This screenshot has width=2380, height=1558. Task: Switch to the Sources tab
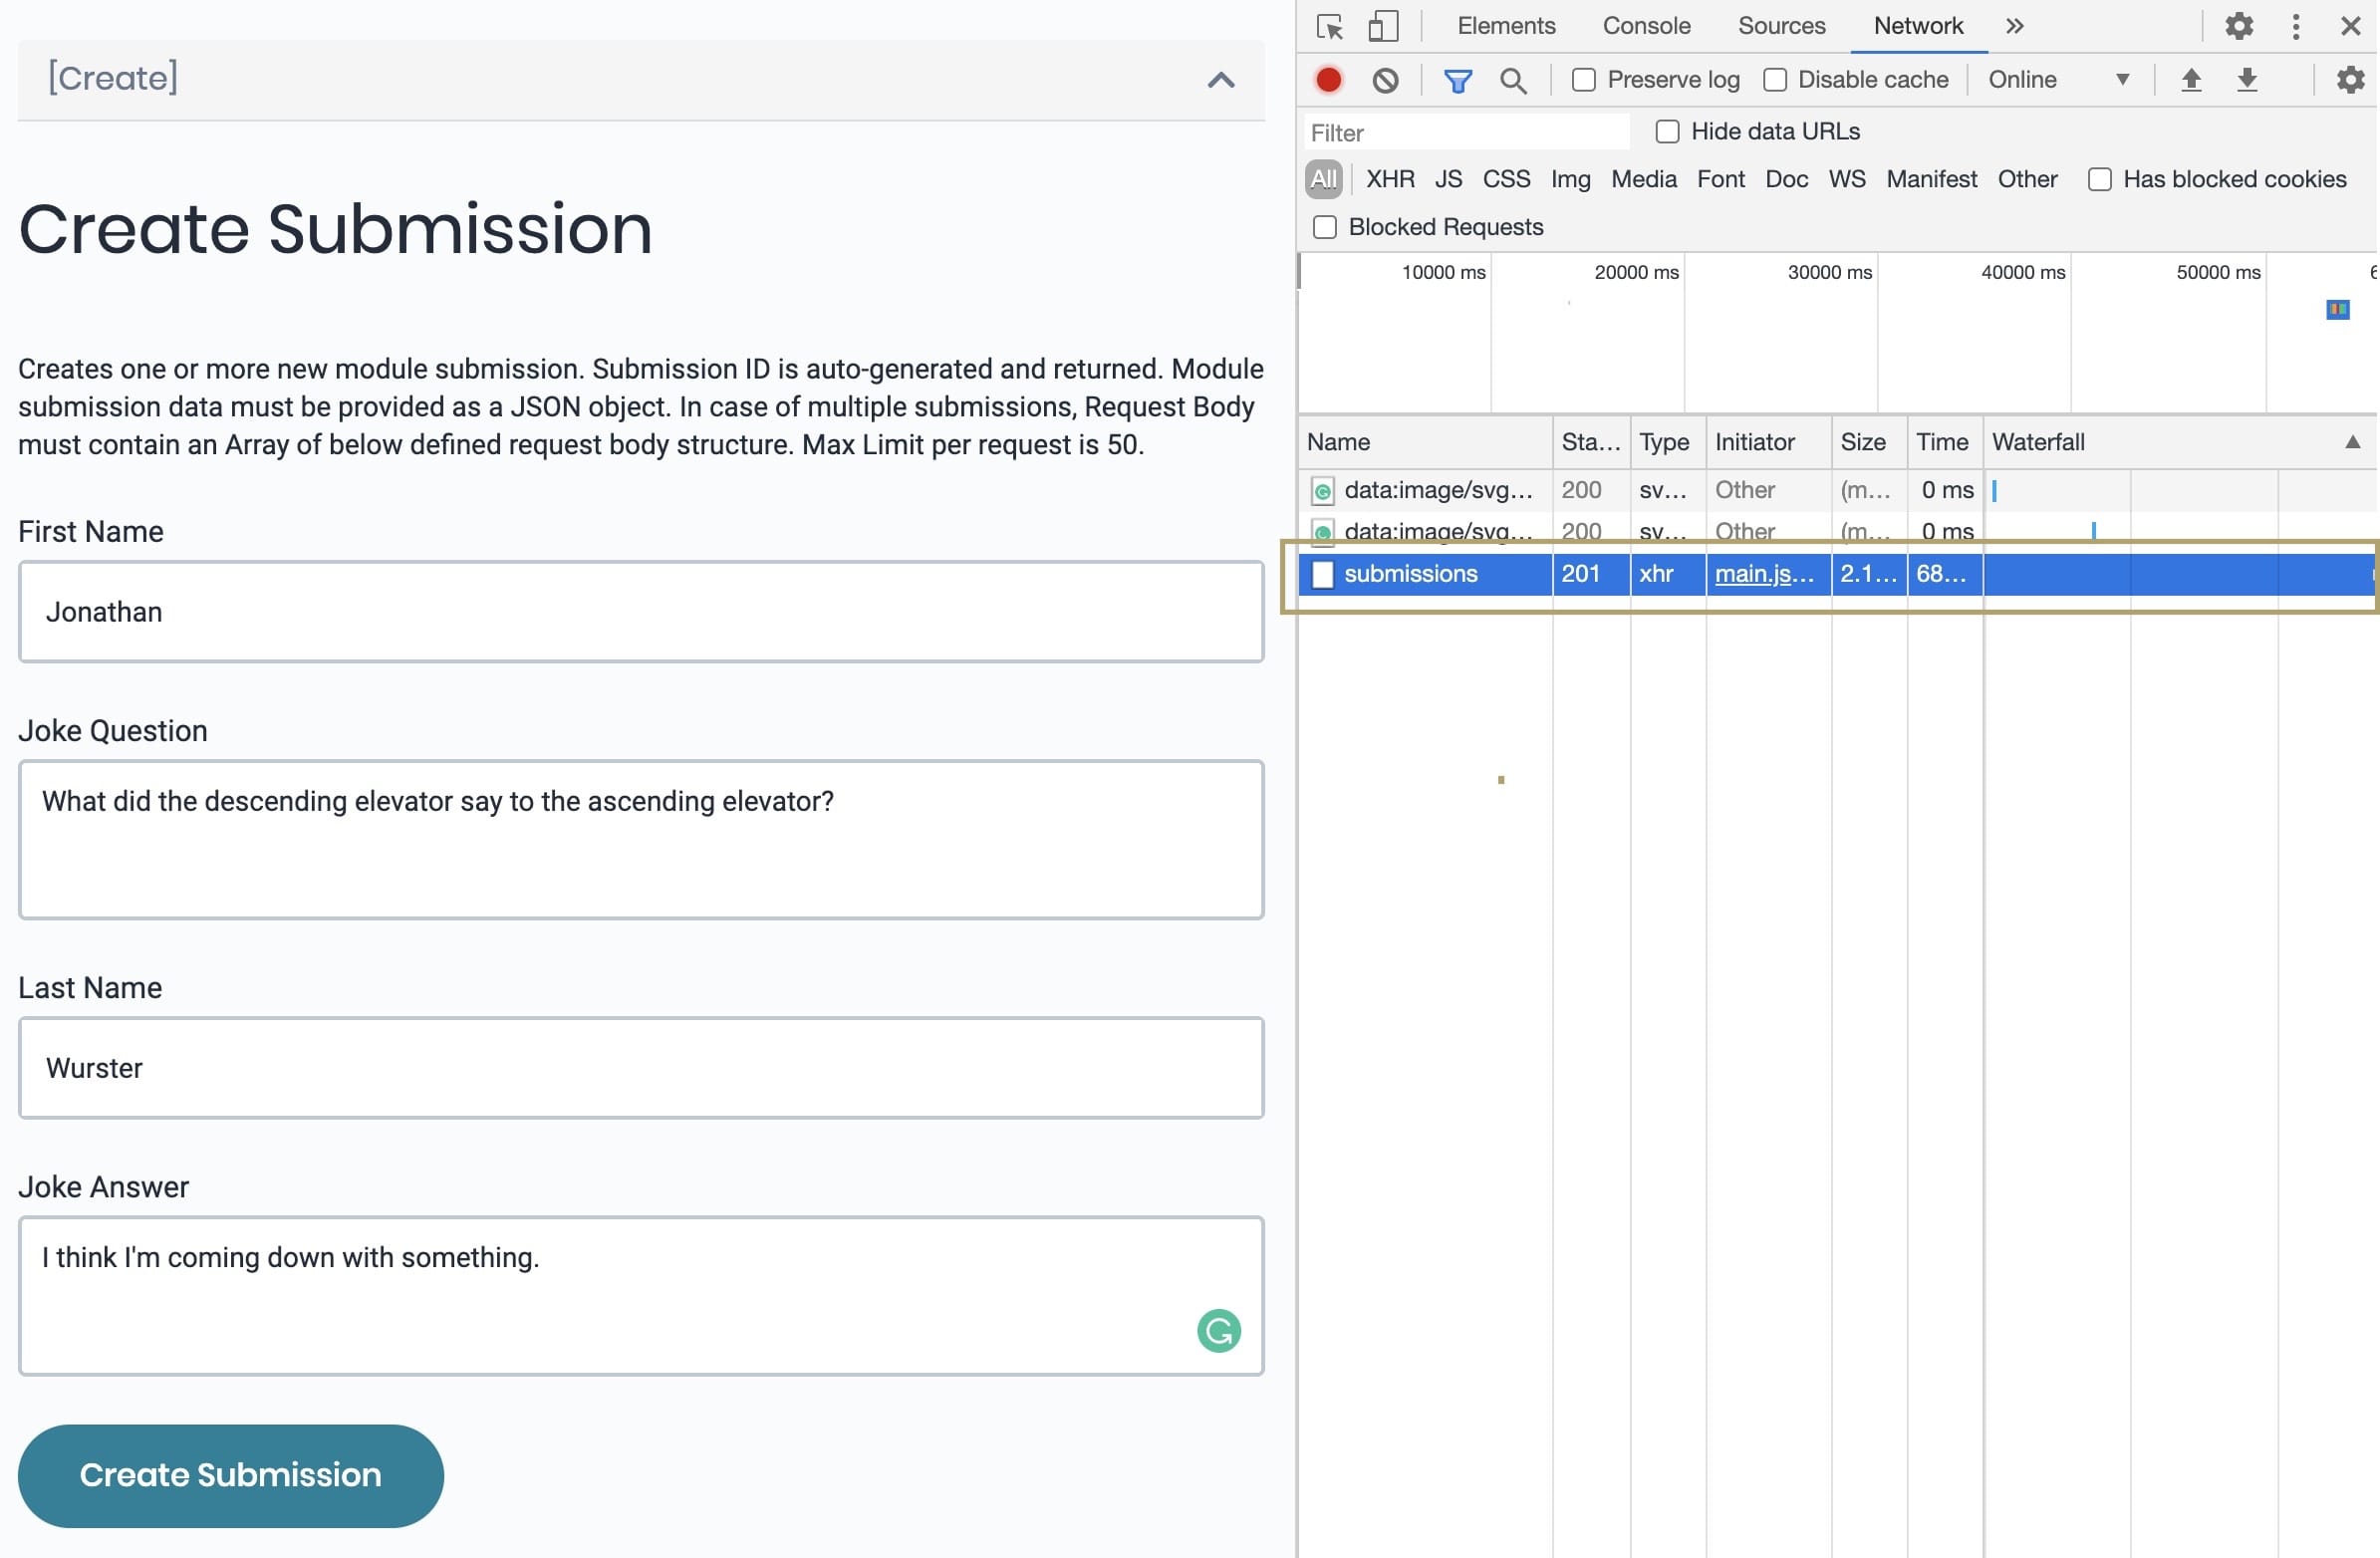1781,26
